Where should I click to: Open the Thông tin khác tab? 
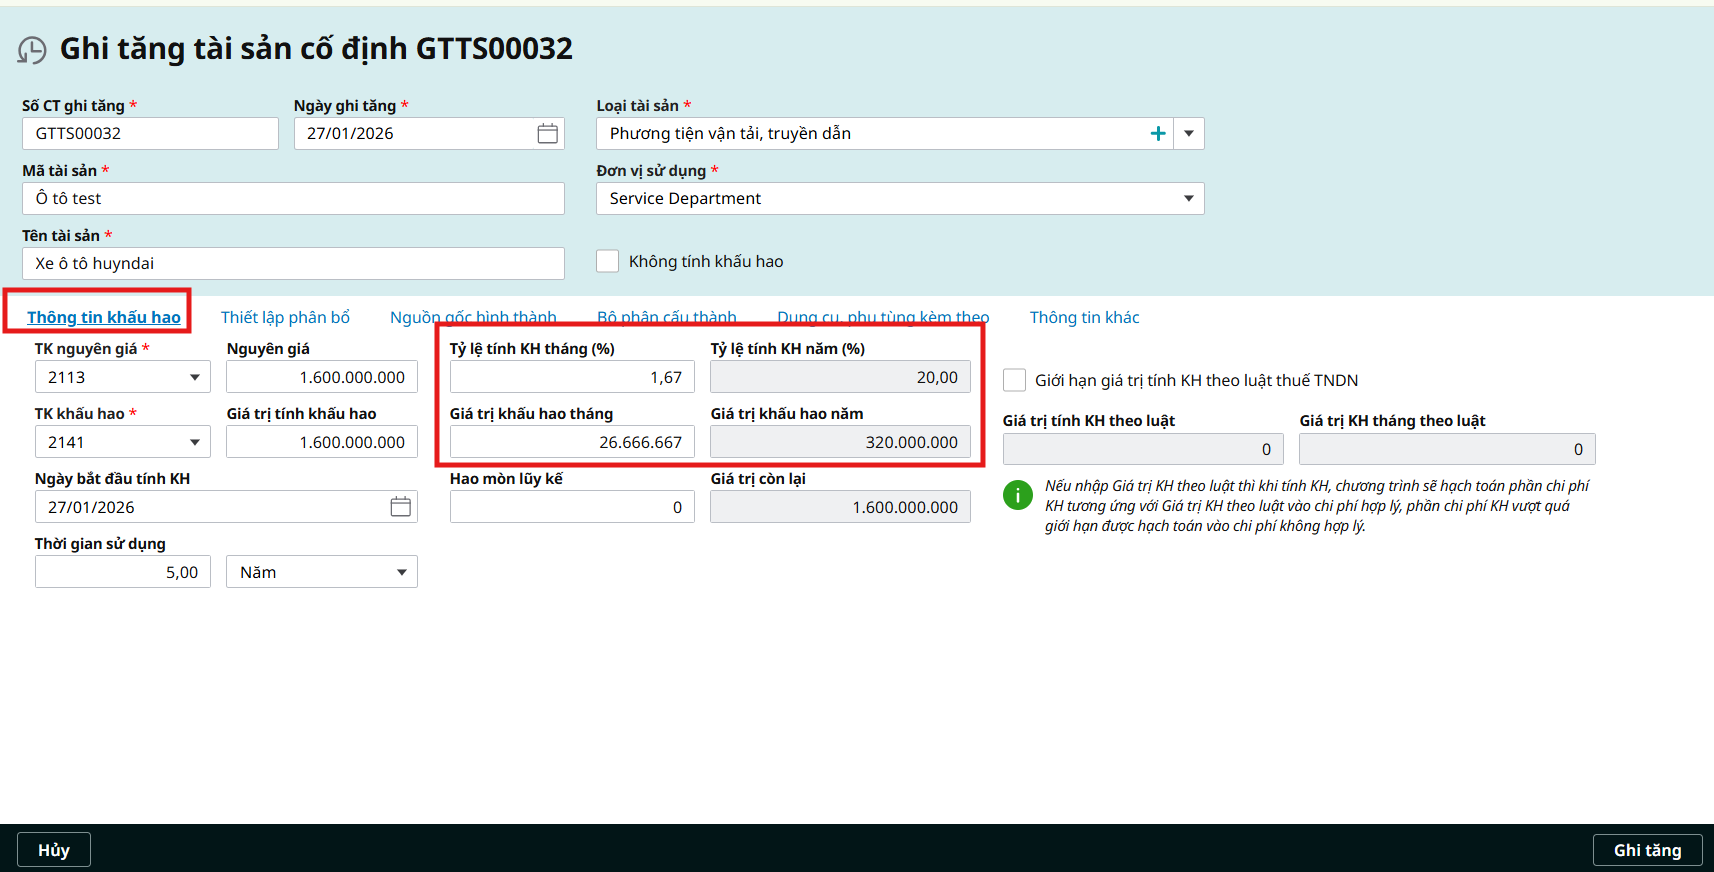1084,318
